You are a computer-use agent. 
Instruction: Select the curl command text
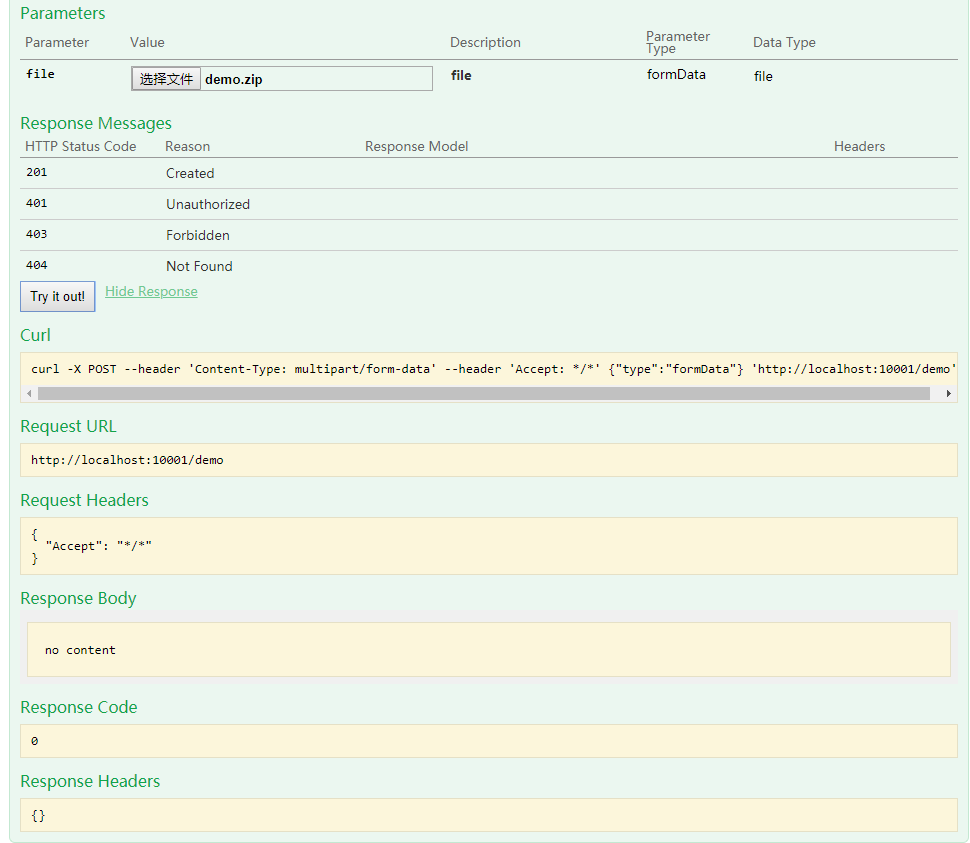pos(493,369)
